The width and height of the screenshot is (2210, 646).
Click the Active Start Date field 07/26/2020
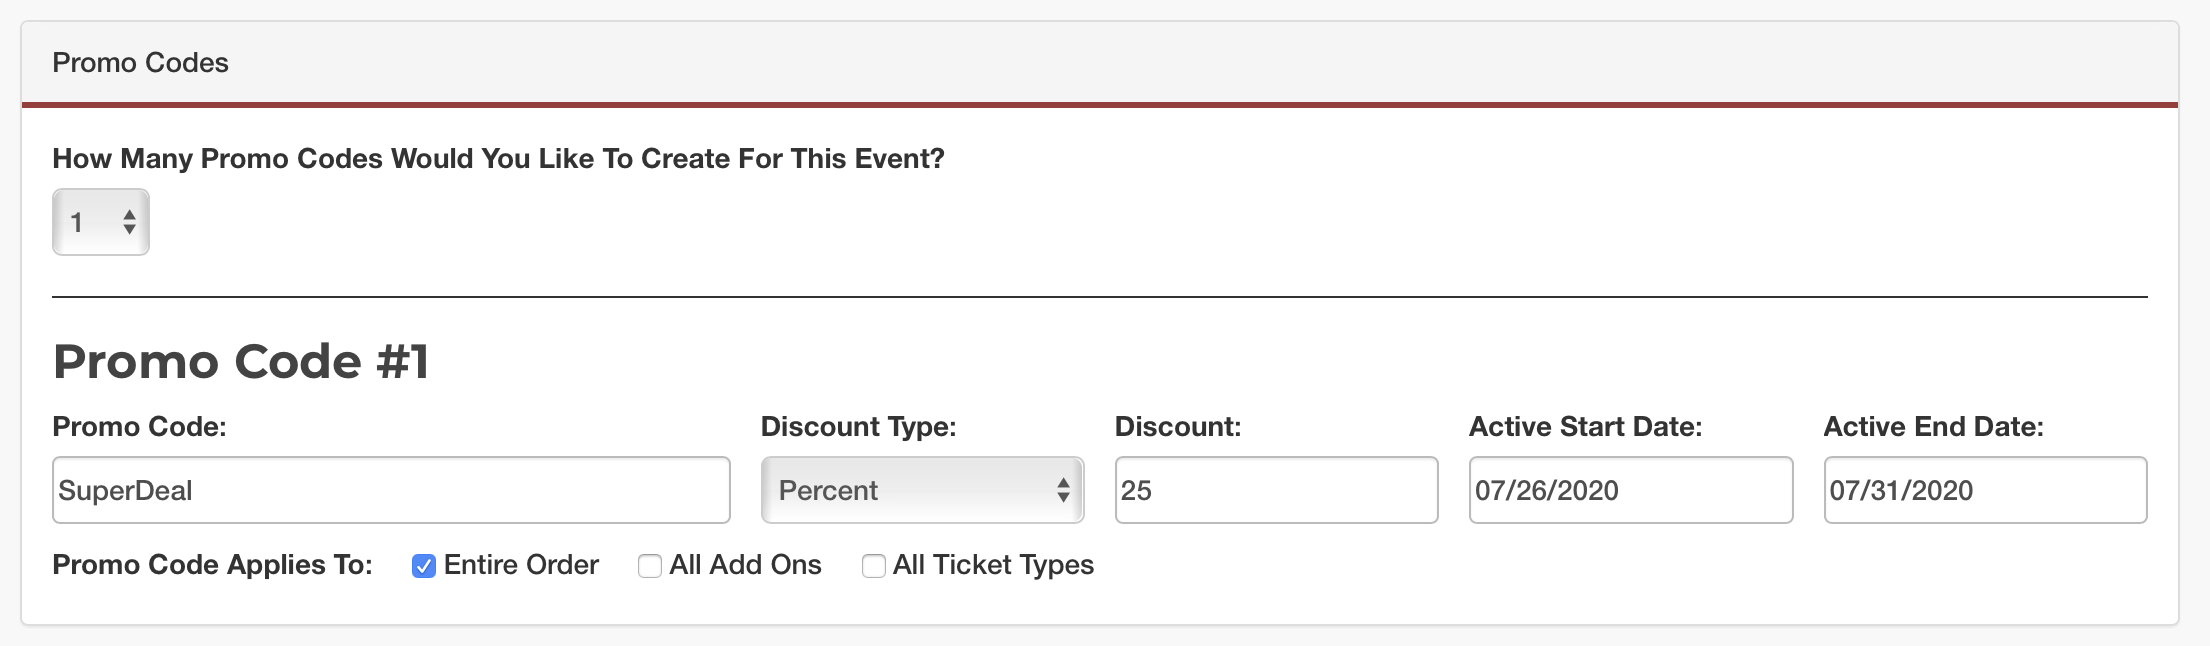point(1630,490)
